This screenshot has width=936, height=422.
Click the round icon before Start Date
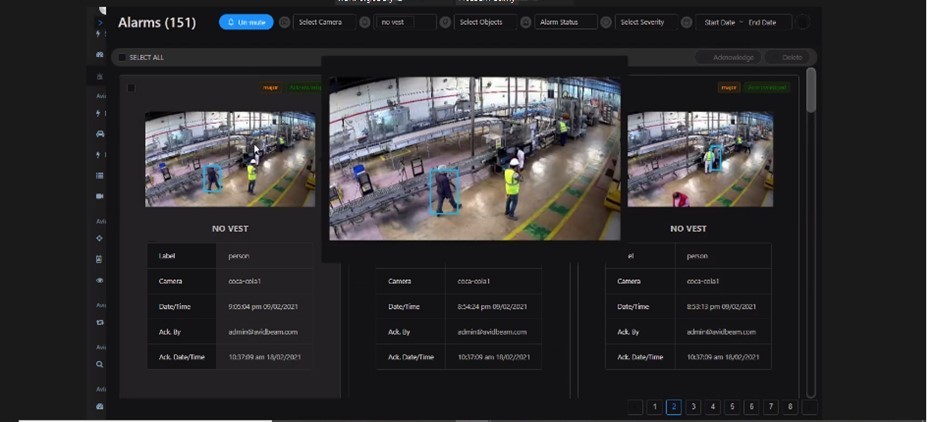(686, 22)
